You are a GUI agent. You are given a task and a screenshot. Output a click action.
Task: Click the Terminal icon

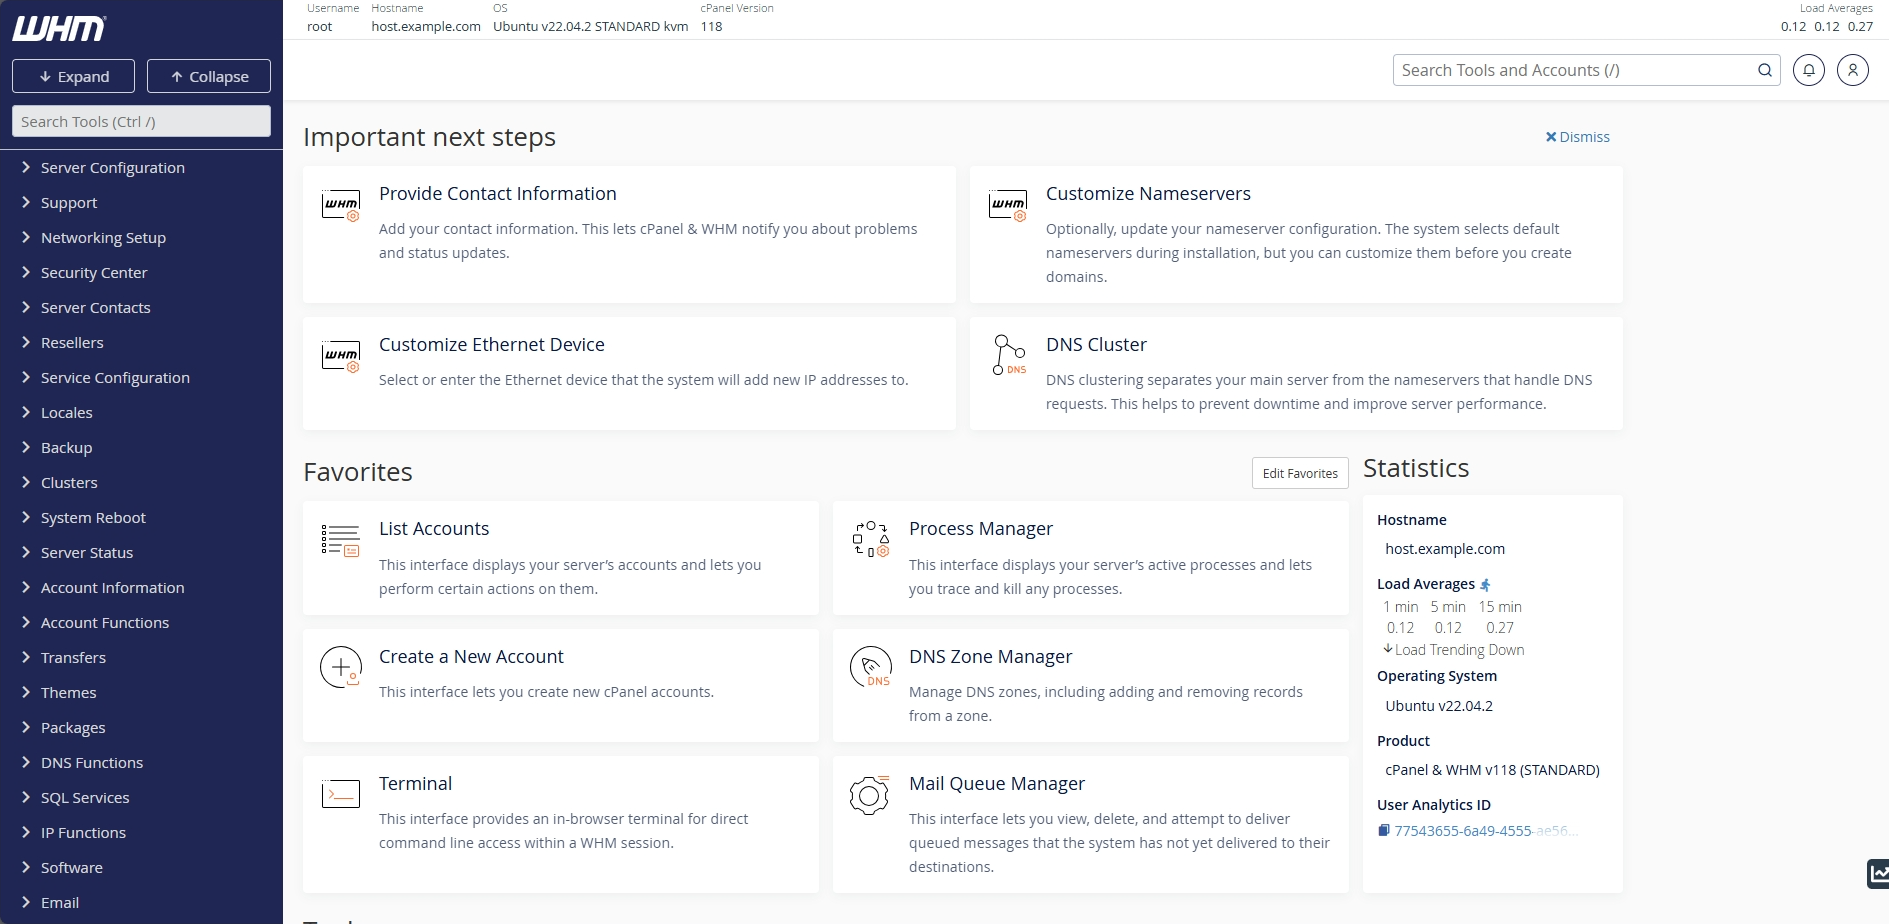point(341,794)
